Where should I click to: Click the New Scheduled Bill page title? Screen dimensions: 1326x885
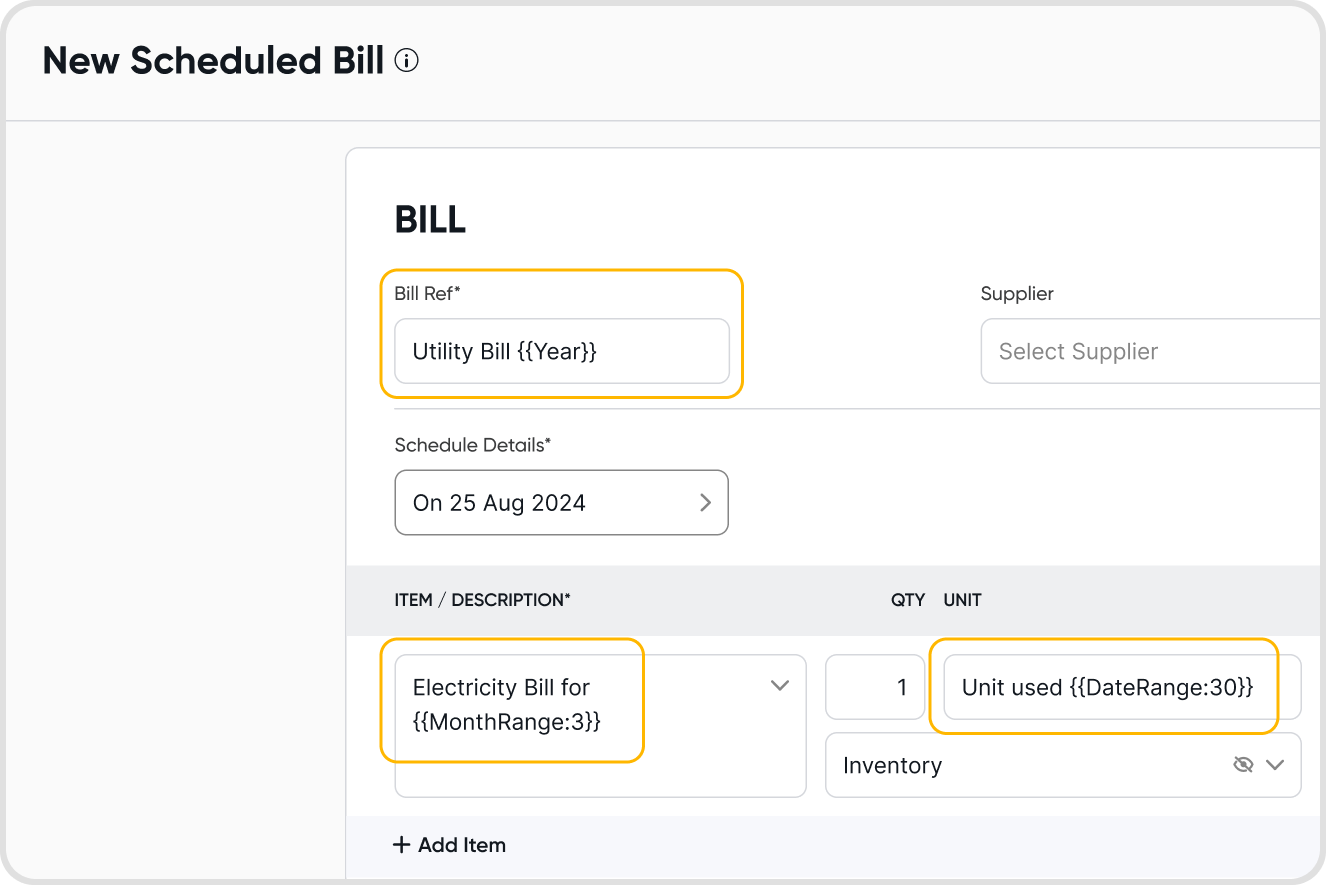[x=213, y=61]
